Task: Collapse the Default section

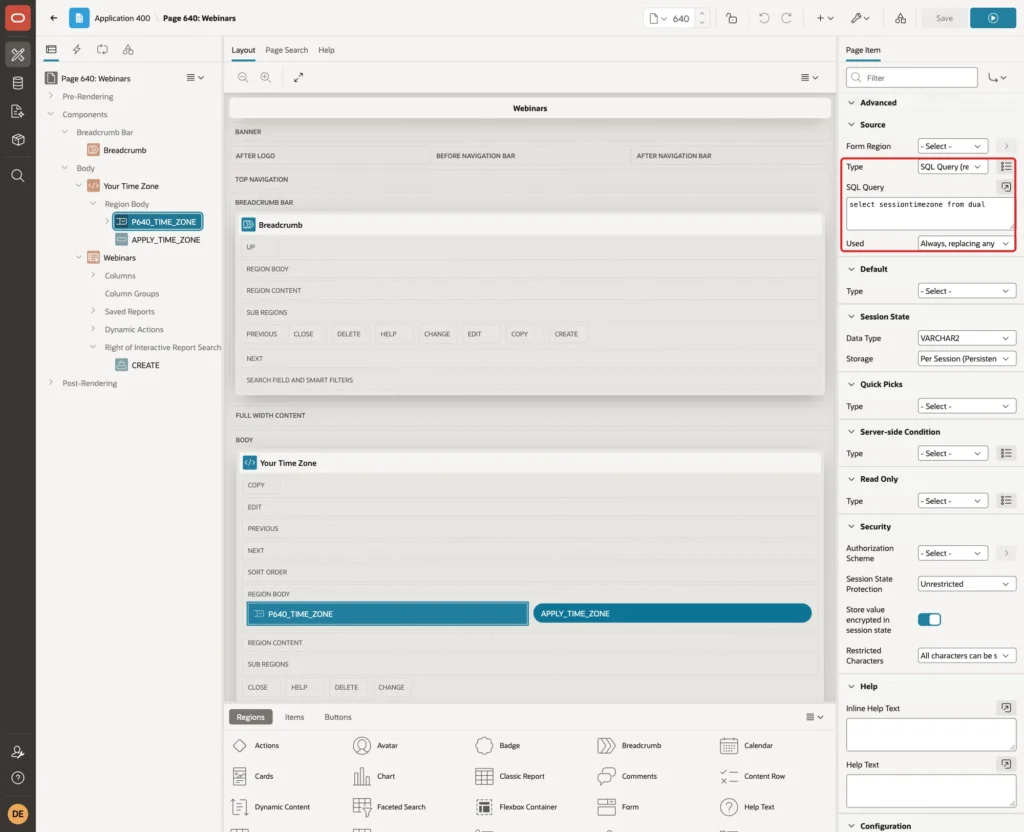Action: 851,269
